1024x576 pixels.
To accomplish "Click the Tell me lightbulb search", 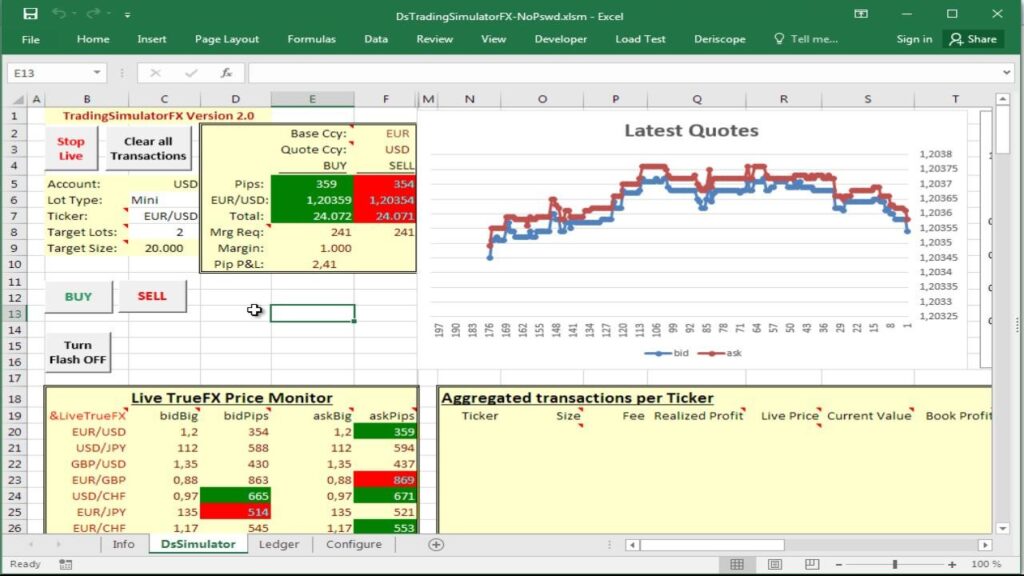I will point(805,39).
